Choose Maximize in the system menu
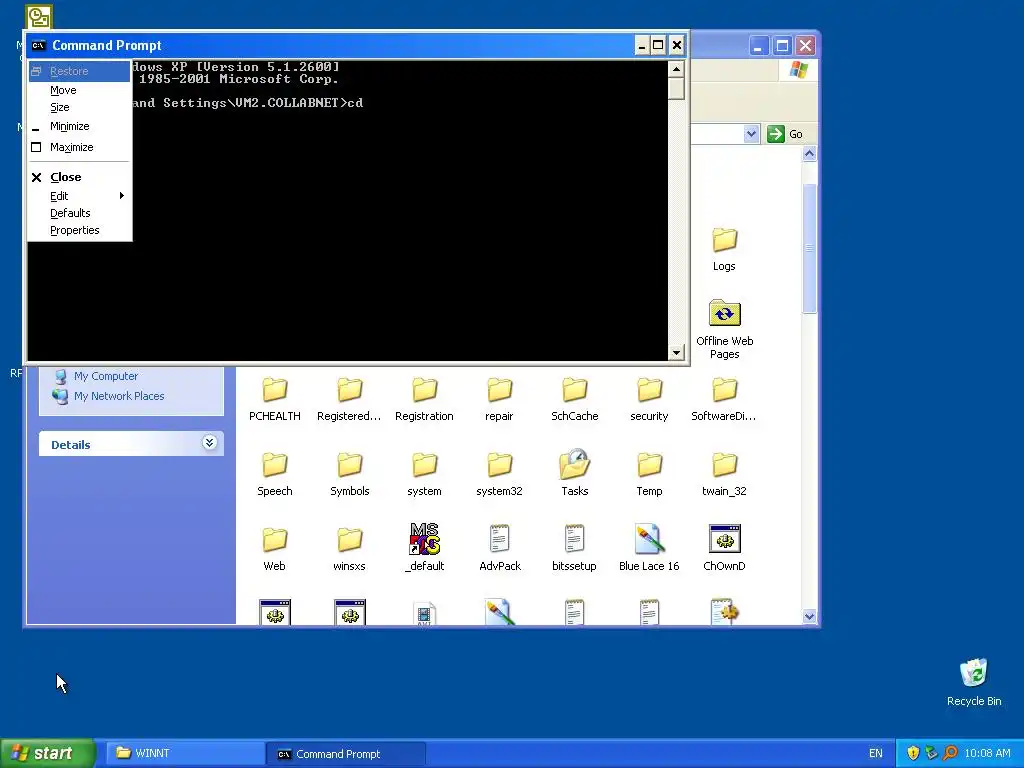 [x=80, y=147]
